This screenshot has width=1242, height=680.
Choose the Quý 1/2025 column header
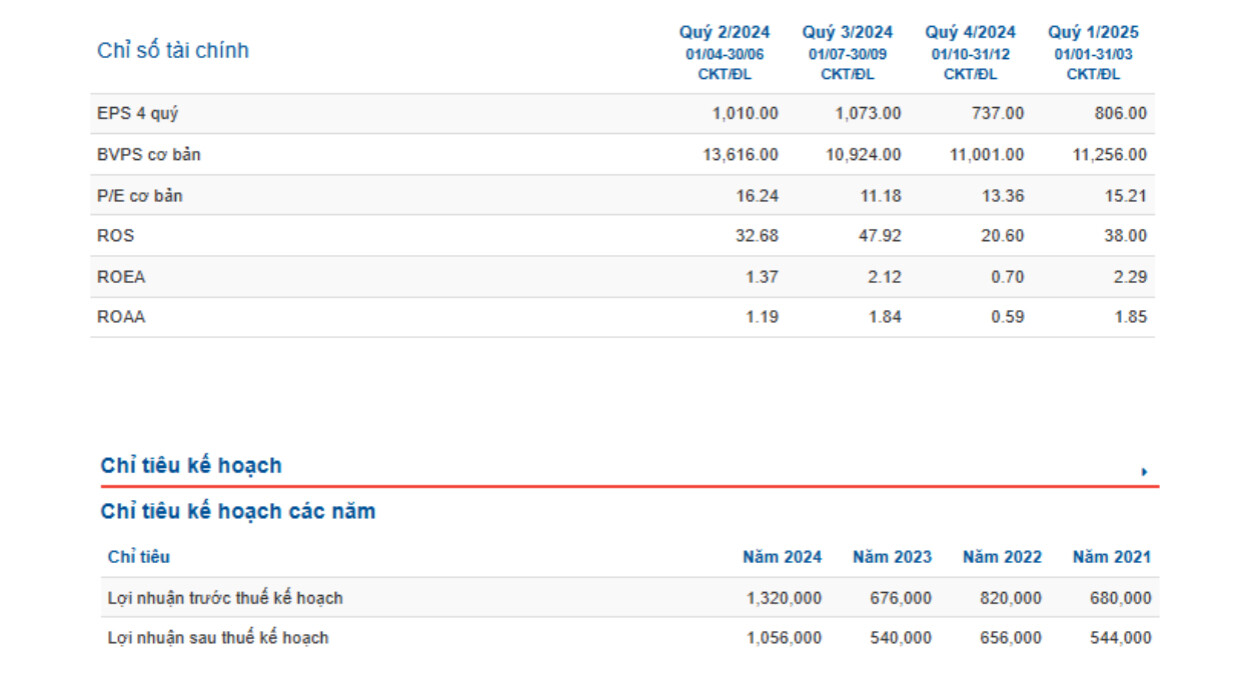point(1093,32)
